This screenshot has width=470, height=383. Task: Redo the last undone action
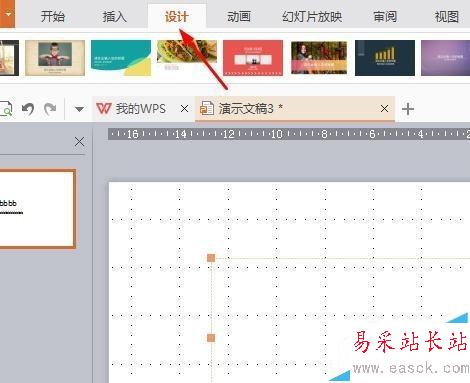point(50,109)
